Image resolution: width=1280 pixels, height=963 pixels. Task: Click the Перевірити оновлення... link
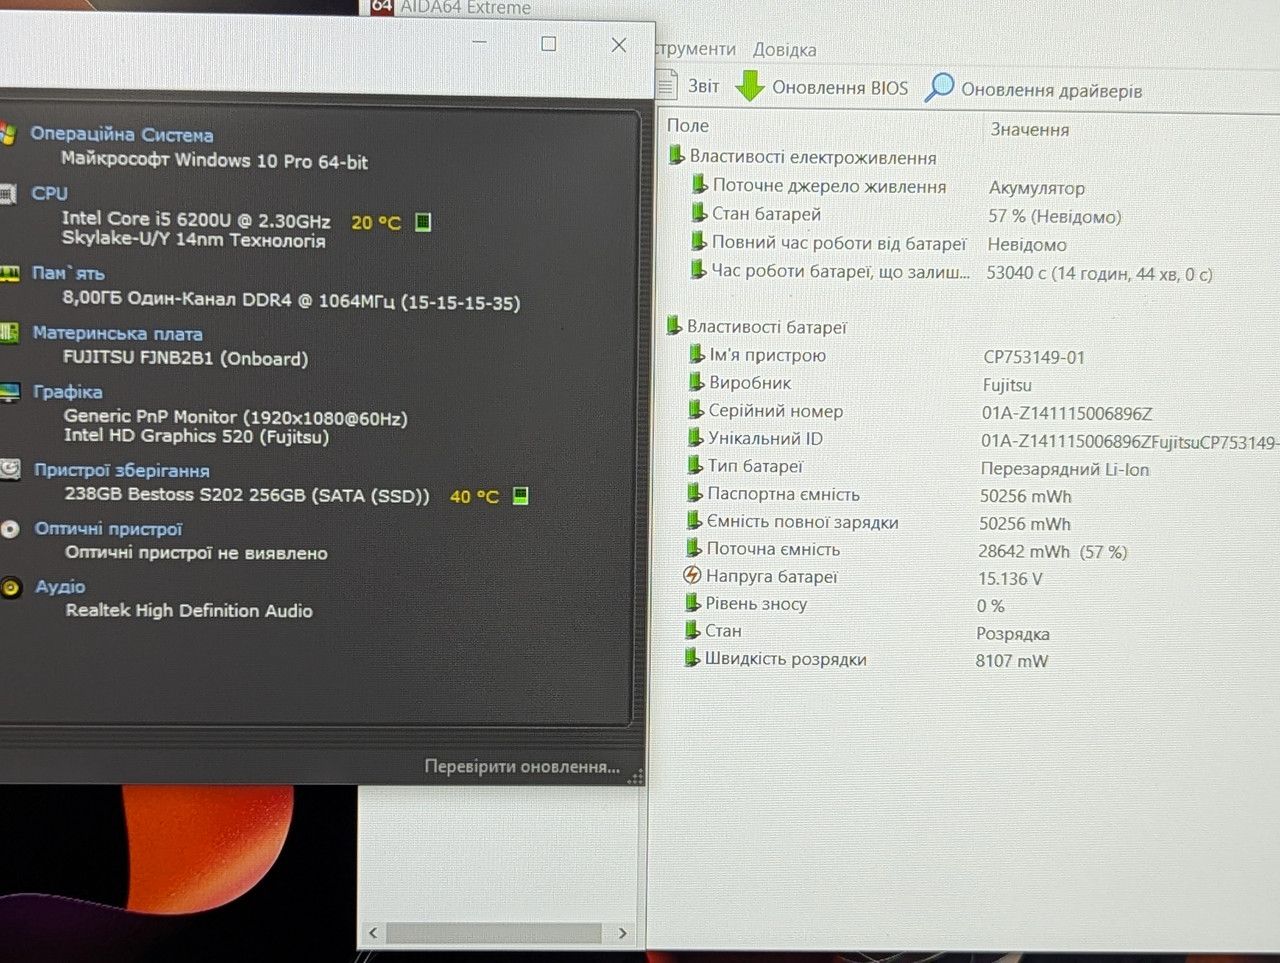pyautogui.click(x=522, y=767)
